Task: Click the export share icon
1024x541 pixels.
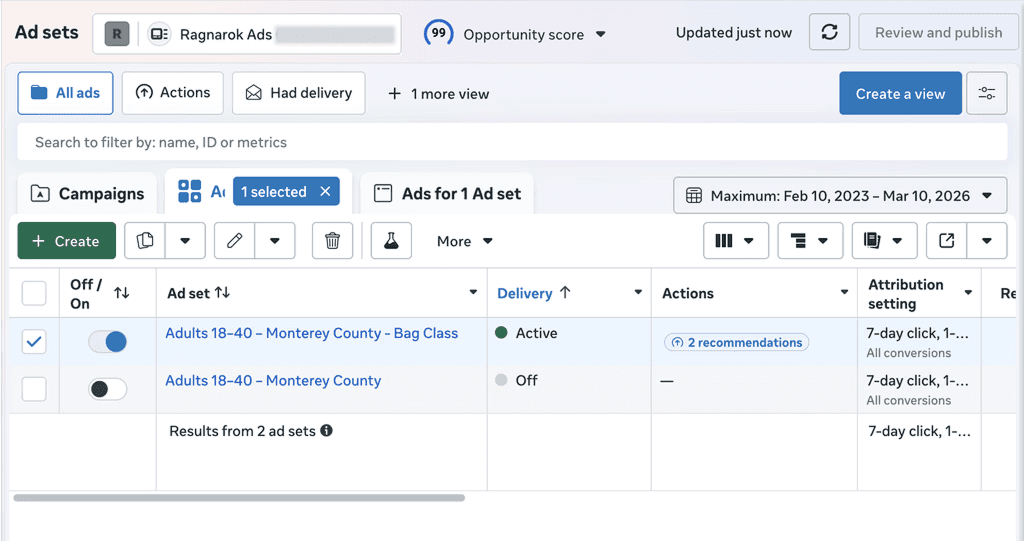Action: pyautogui.click(x=946, y=241)
